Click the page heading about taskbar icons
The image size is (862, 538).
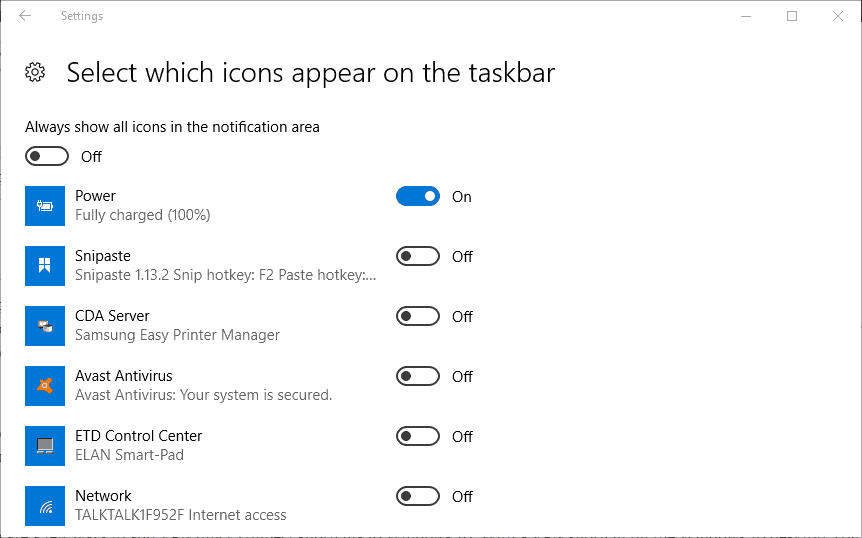coord(310,73)
